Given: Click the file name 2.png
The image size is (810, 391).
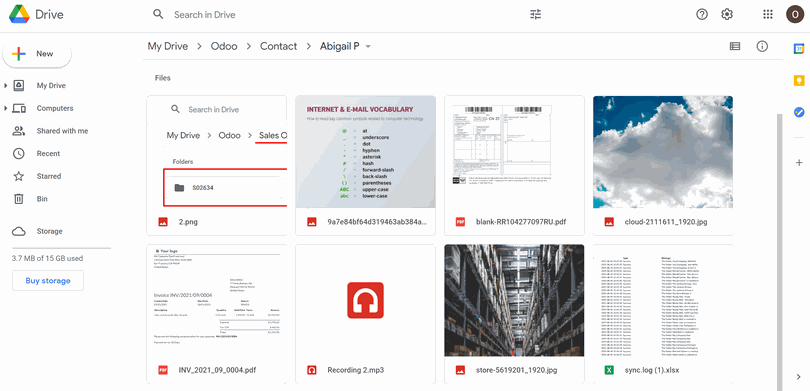Looking at the screenshot, I should tap(188, 222).
